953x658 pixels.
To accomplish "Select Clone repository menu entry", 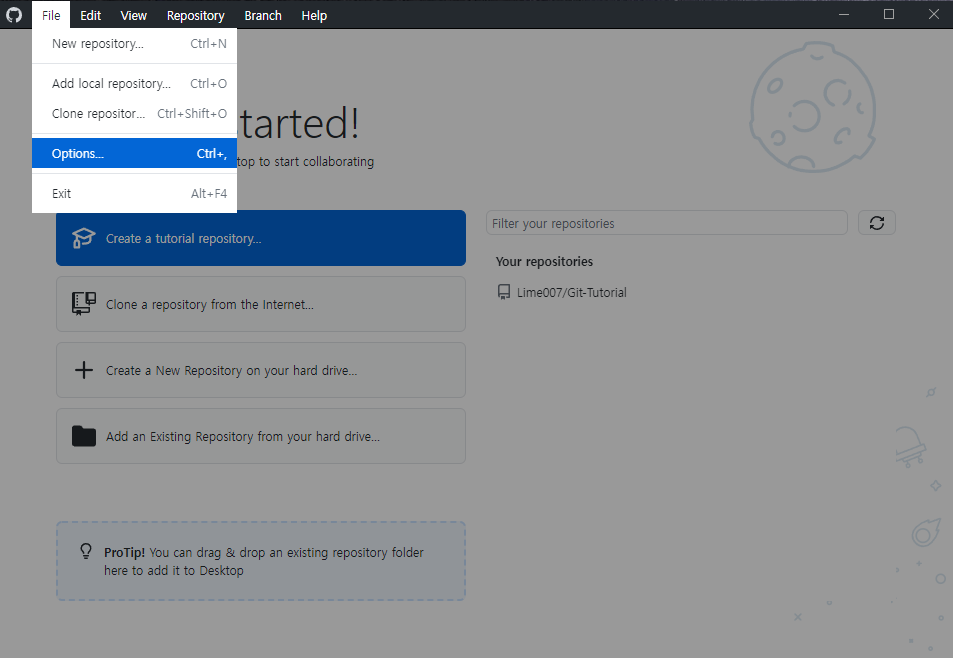I will coord(134,114).
